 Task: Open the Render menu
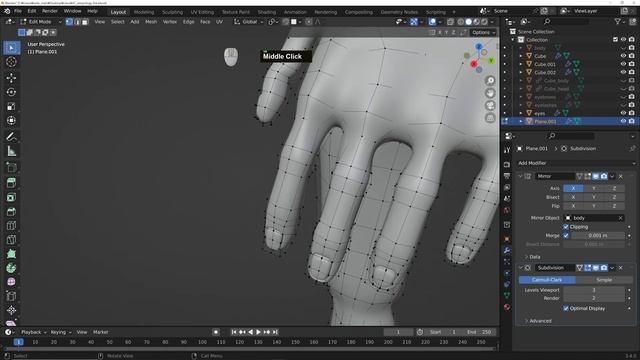(x=50, y=11)
